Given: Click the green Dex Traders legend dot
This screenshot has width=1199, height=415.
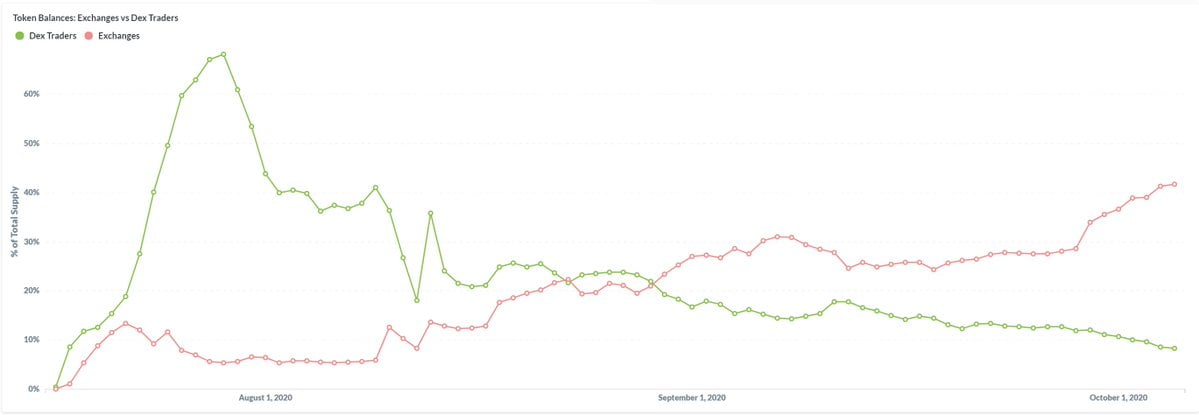Looking at the screenshot, I should (19, 36).
